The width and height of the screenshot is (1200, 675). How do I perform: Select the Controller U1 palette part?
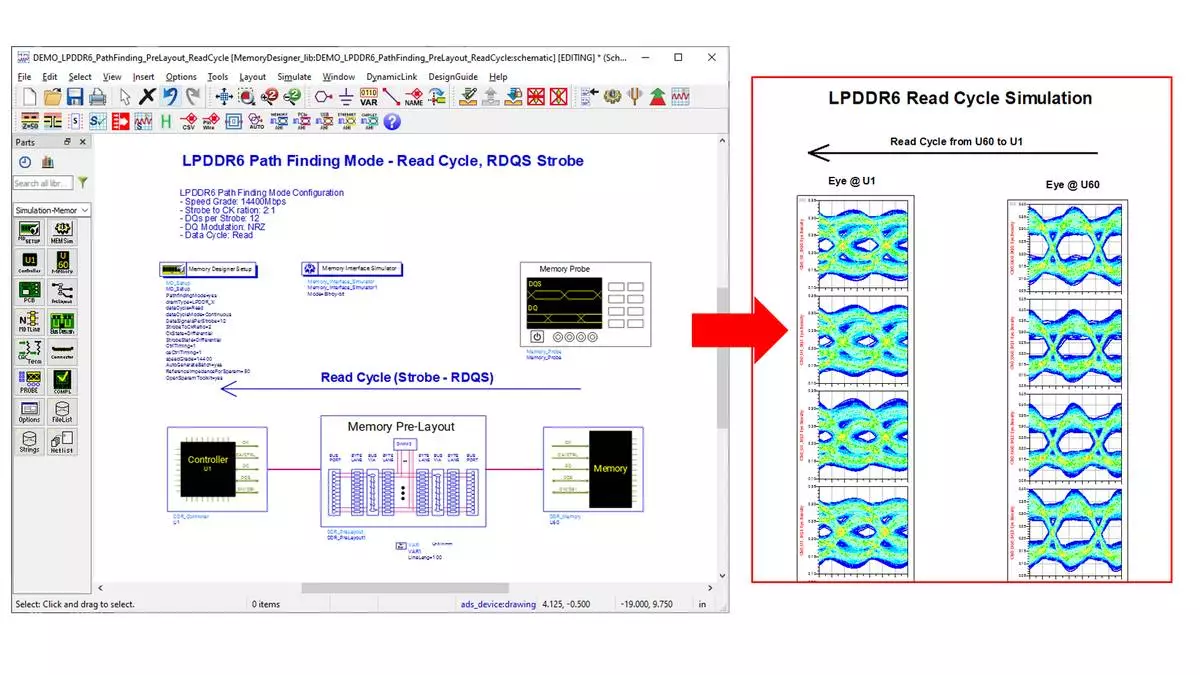coord(29,263)
